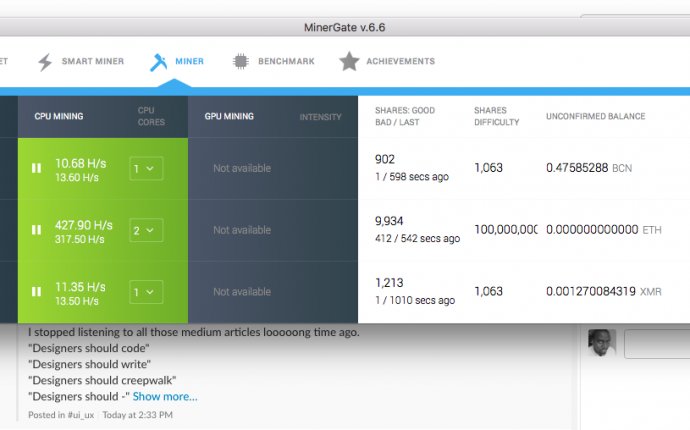690x430 pixels.
Task: Click the Achievements star icon
Action: click(349, 61)
